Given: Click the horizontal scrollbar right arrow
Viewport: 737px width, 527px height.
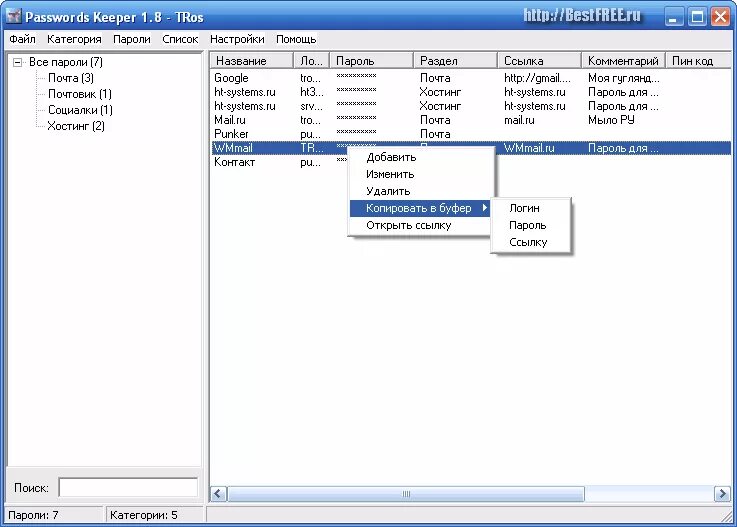Looking at the screenshot, I should (722, 494).
